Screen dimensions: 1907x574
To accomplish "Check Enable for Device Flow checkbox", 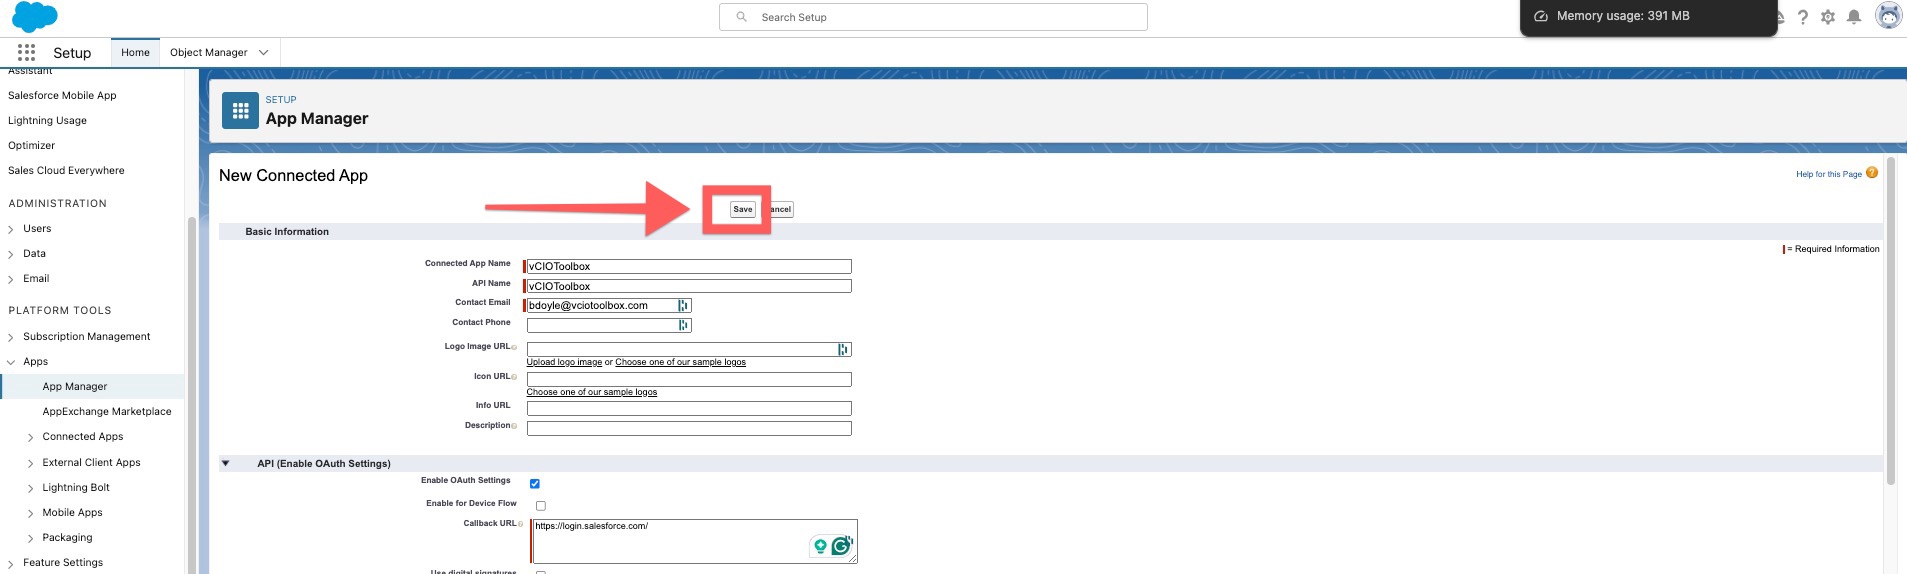I will pyautogui.click(x=541, y=506).
